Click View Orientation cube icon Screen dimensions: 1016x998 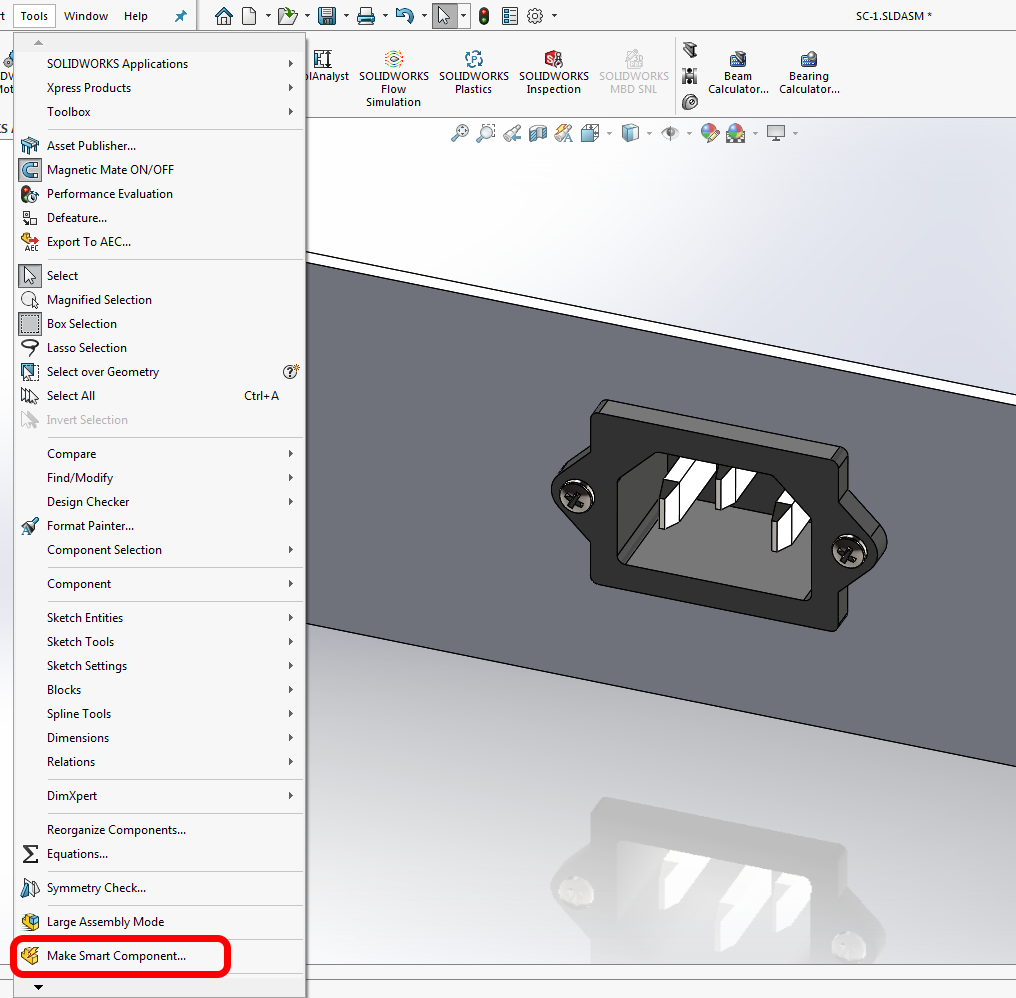[590, 133]
